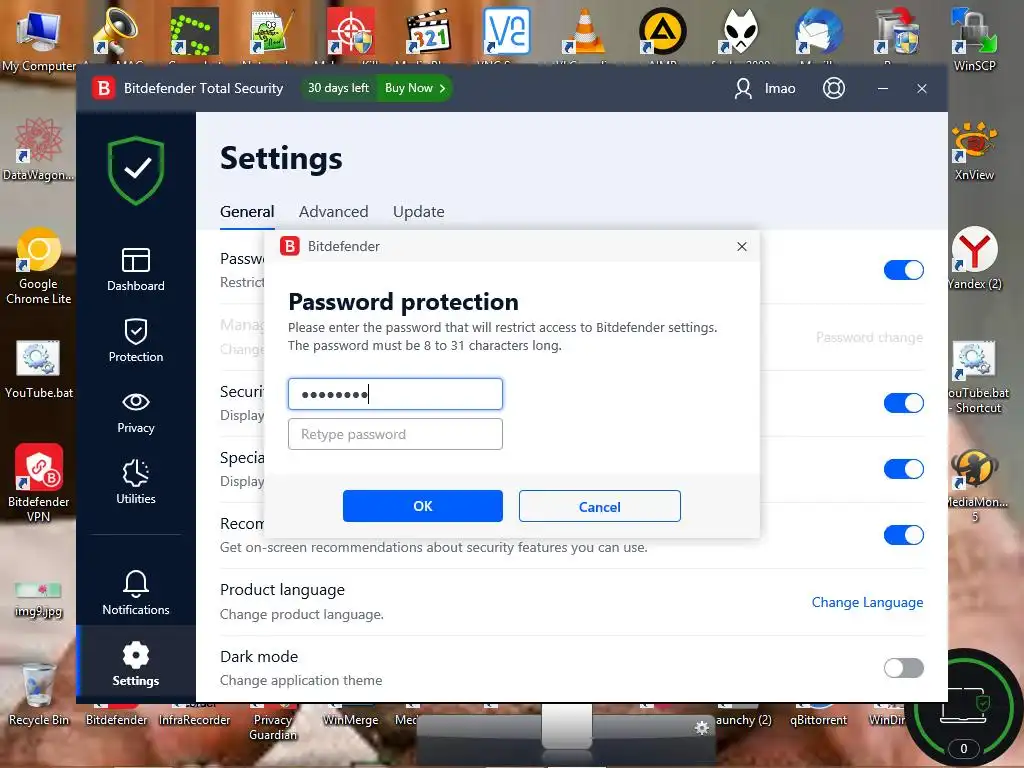Click the 30 days left badge
Viewport: 1024px width, 768px height.
pyautogui.click(x=338, y=88)
